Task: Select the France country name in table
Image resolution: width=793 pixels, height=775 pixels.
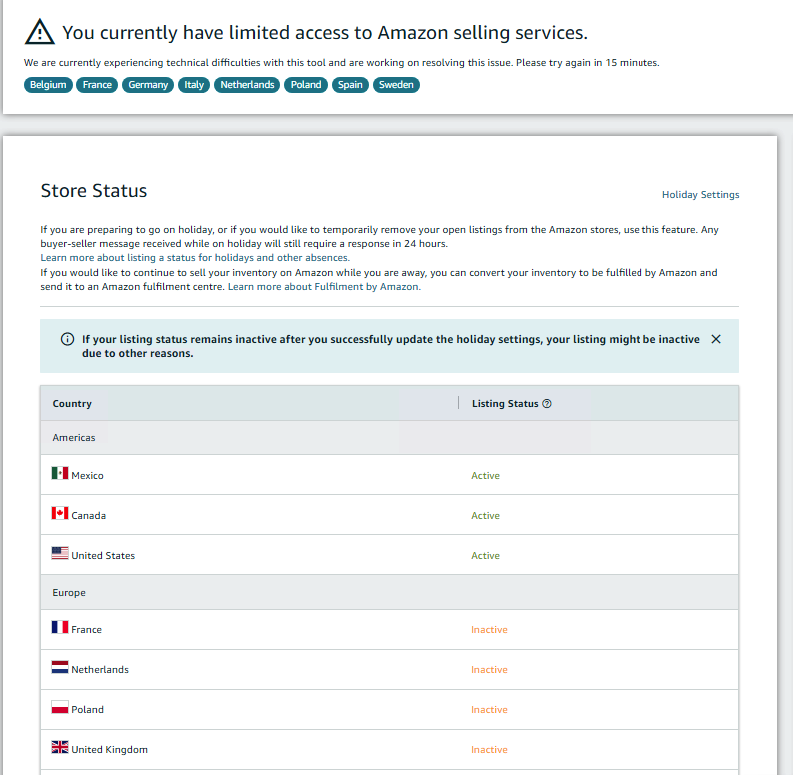Action: [x=86, y=630]
